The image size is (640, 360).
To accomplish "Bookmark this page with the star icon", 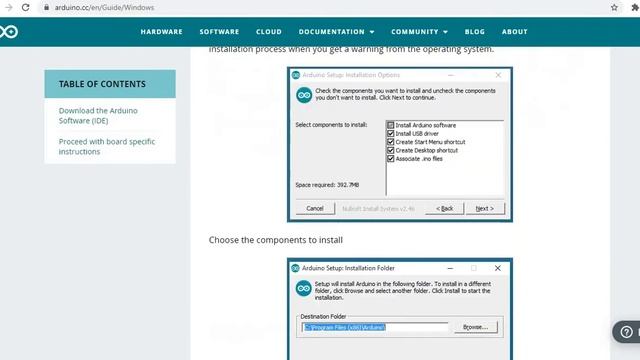I will (614, 7).
